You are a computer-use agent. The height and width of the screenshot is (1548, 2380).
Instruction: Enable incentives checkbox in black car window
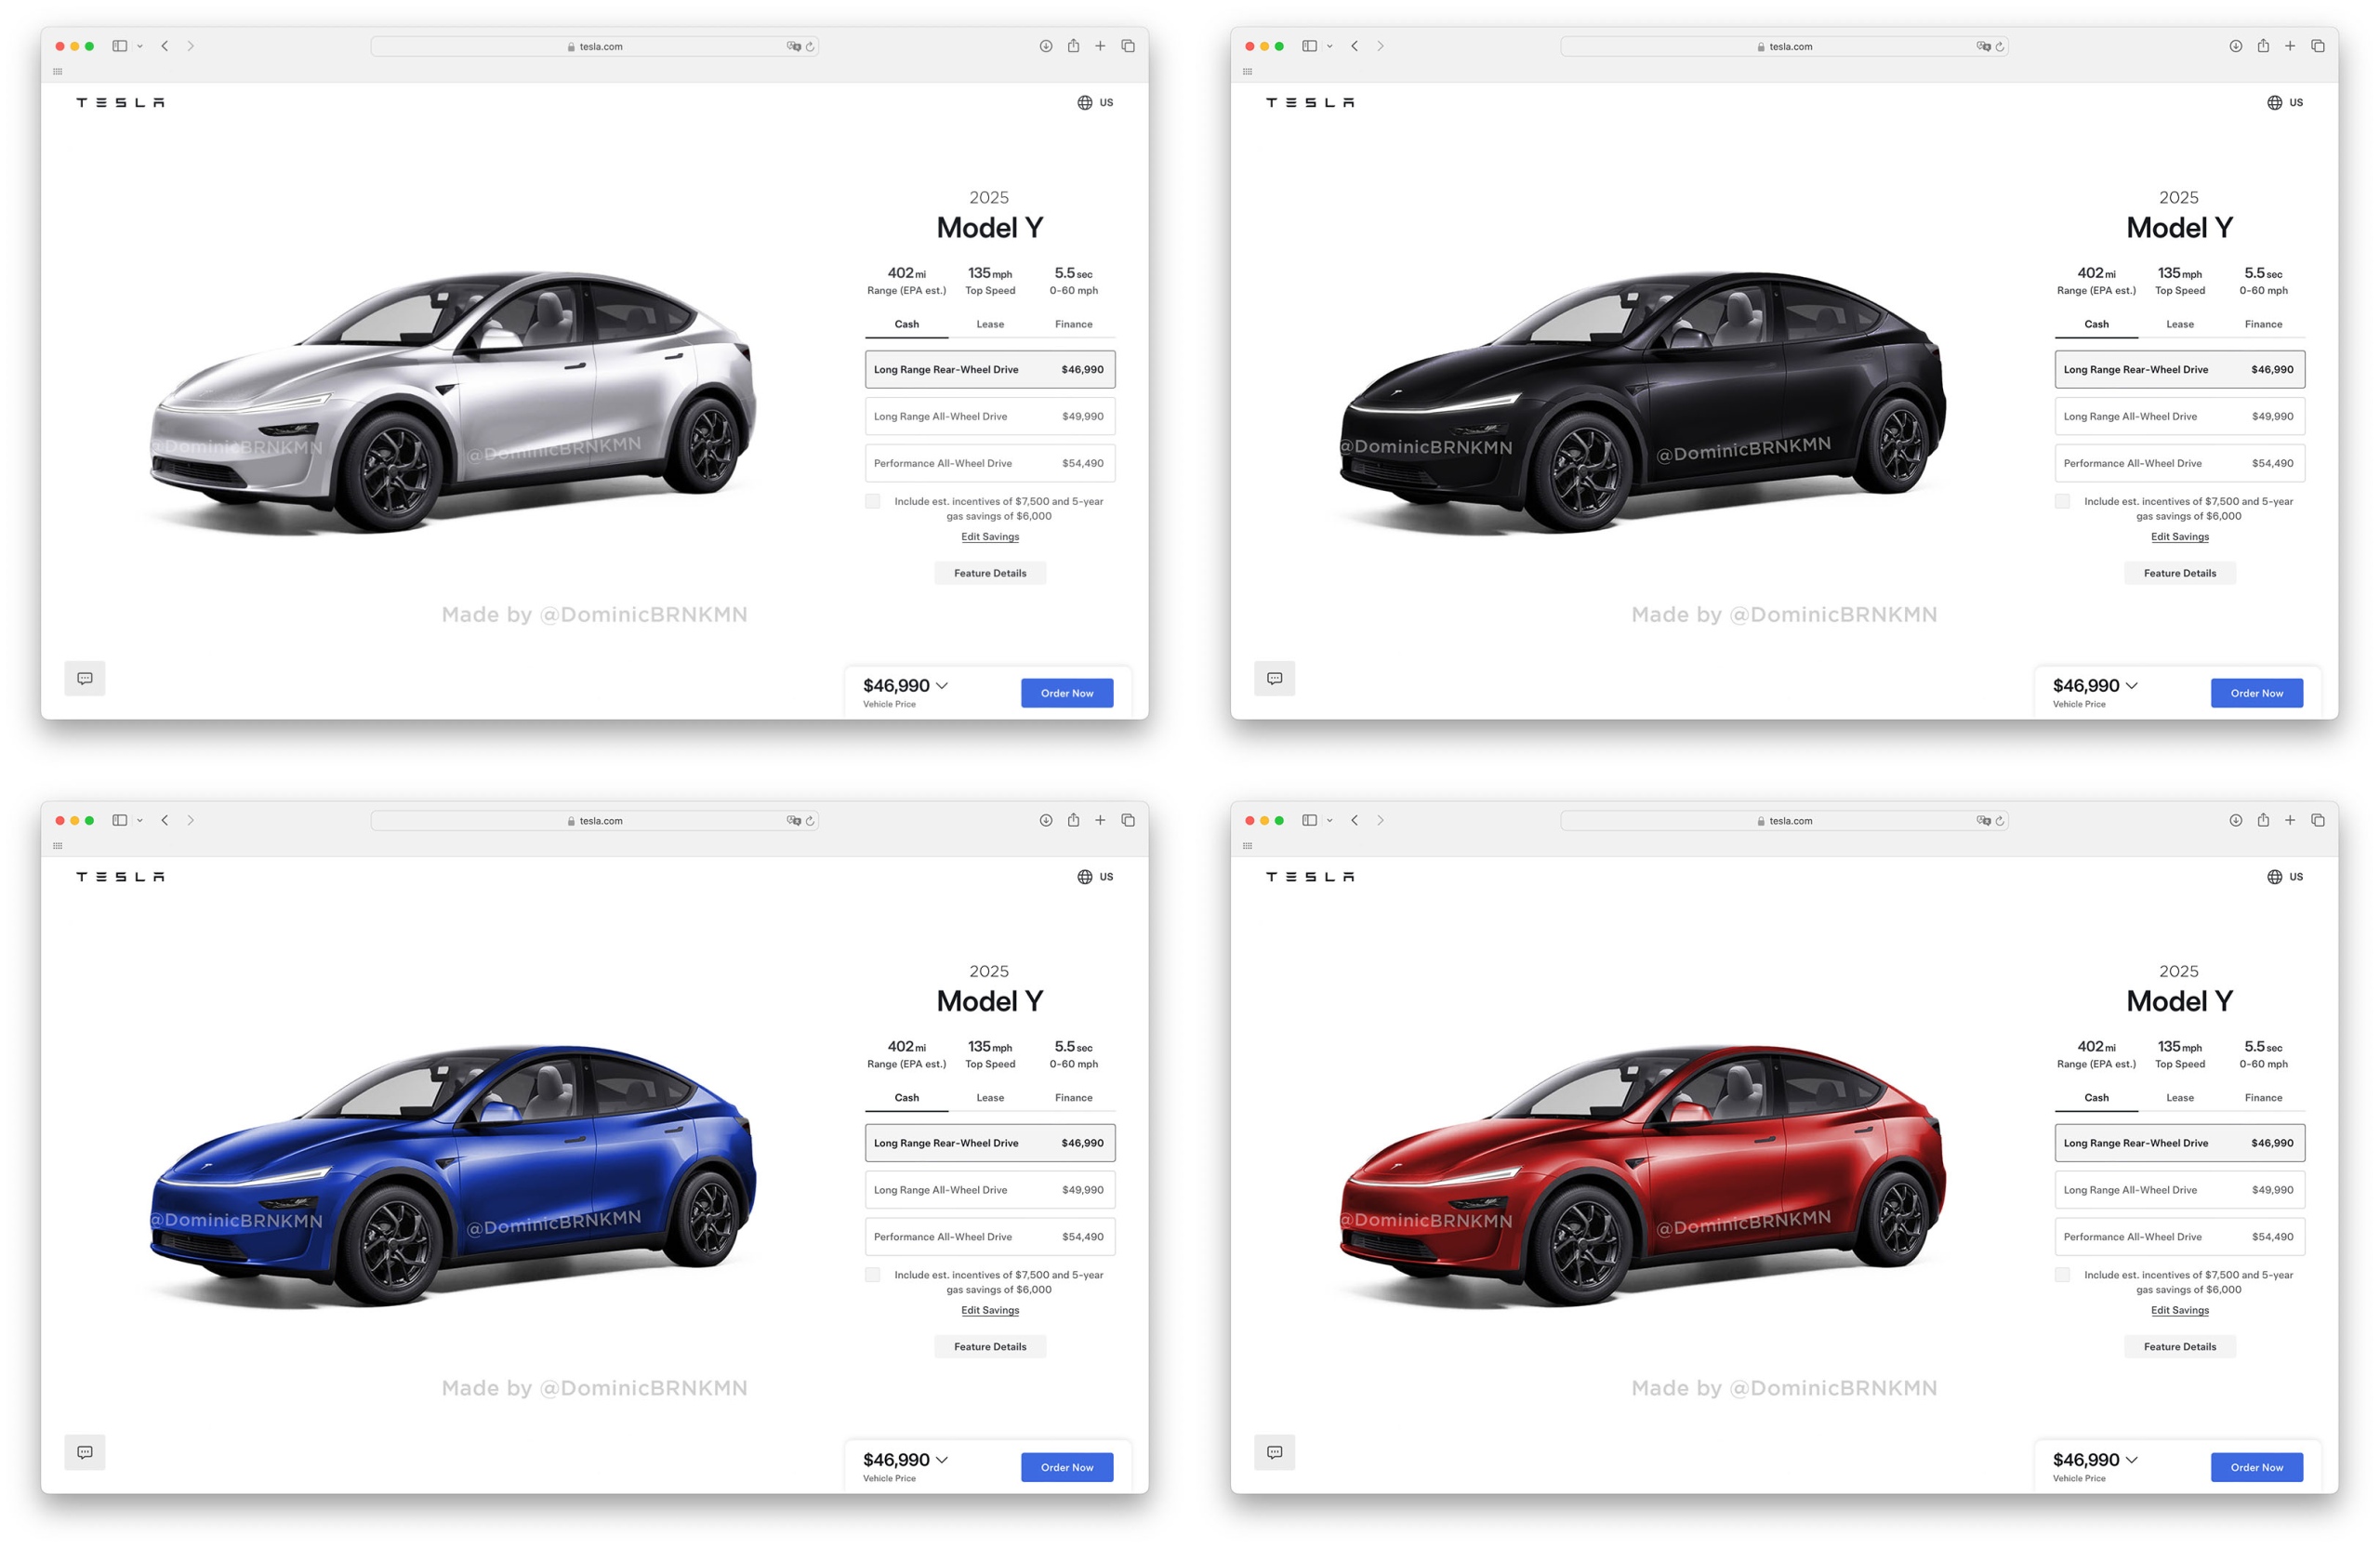click(x=2063, y=501)
